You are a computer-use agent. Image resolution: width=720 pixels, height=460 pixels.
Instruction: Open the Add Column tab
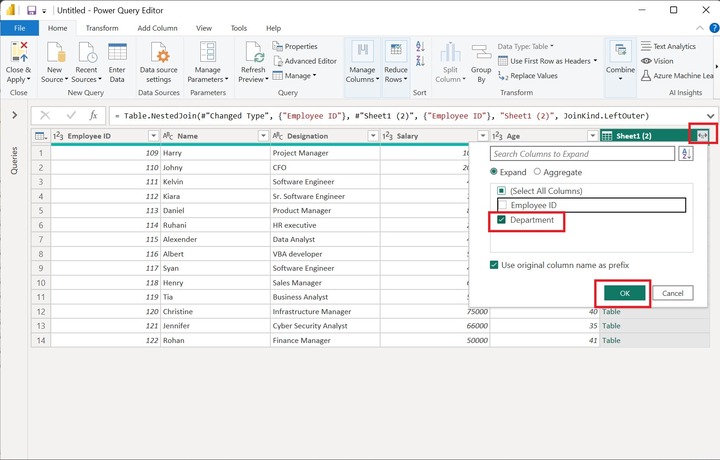[x=158, y=28]
